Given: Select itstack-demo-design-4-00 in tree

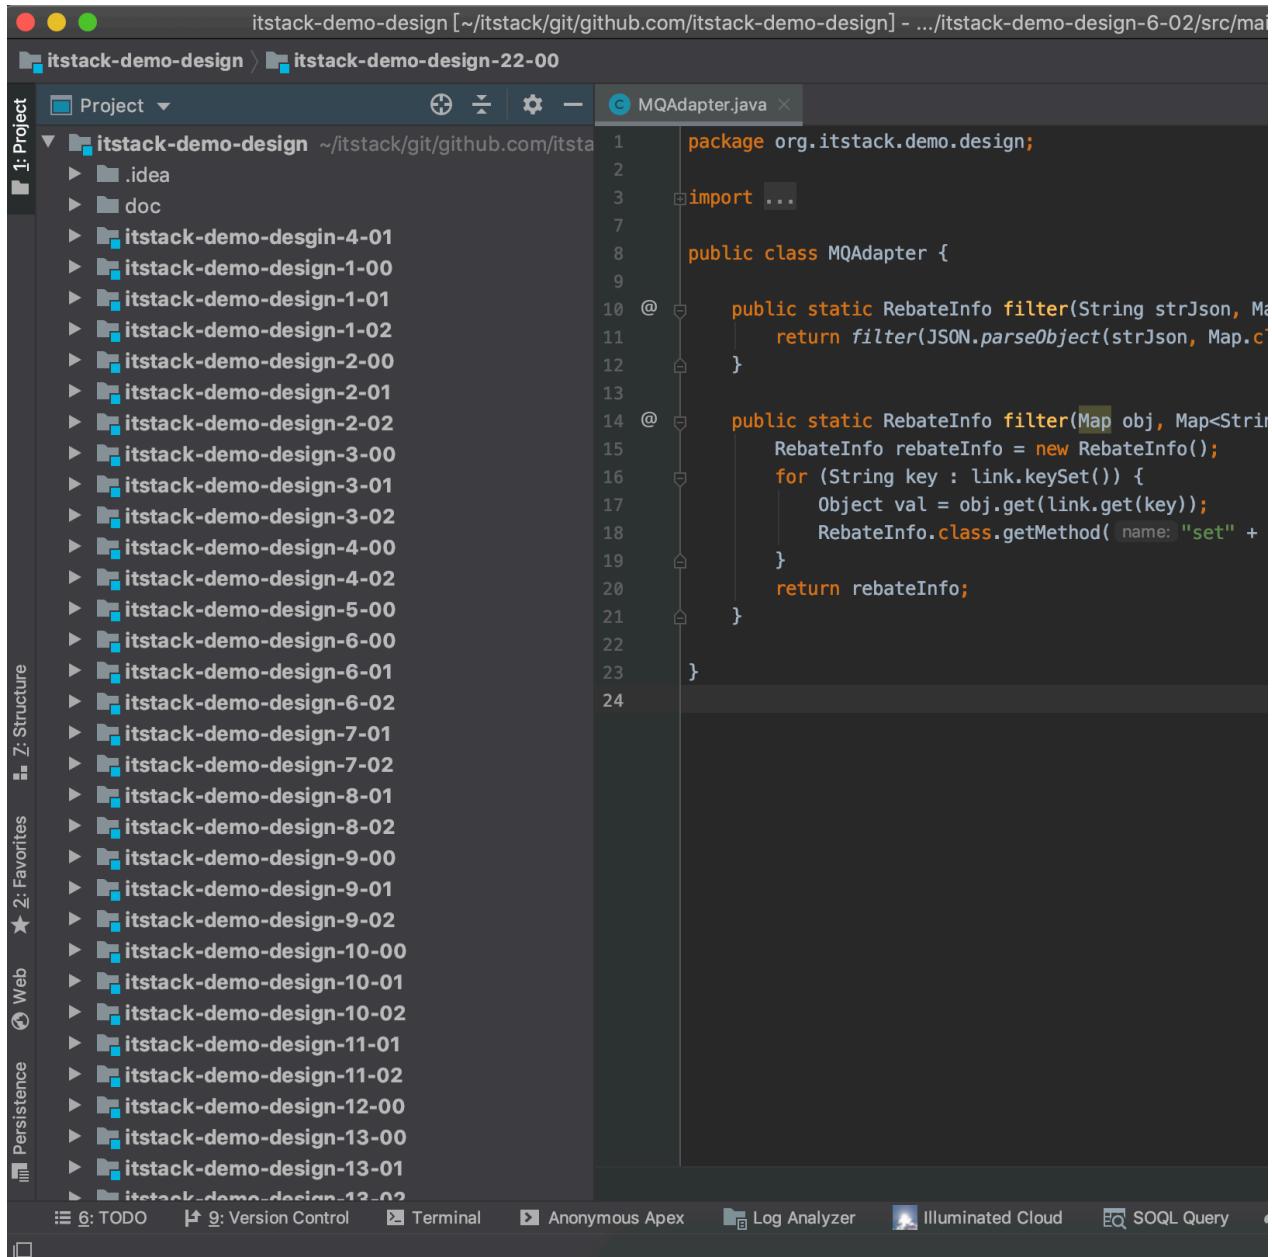Looking at the screenshot, I should pyautogui.click(x=260, y=547).
